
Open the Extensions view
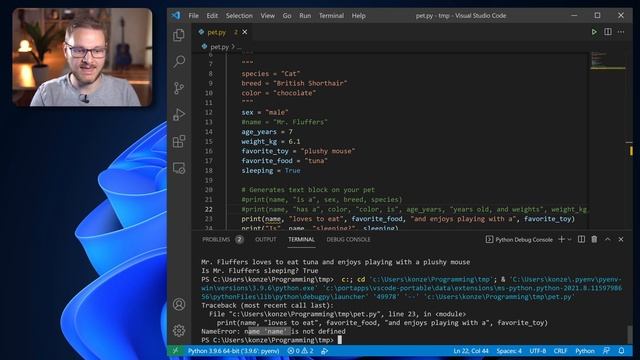tap(179, 142)
